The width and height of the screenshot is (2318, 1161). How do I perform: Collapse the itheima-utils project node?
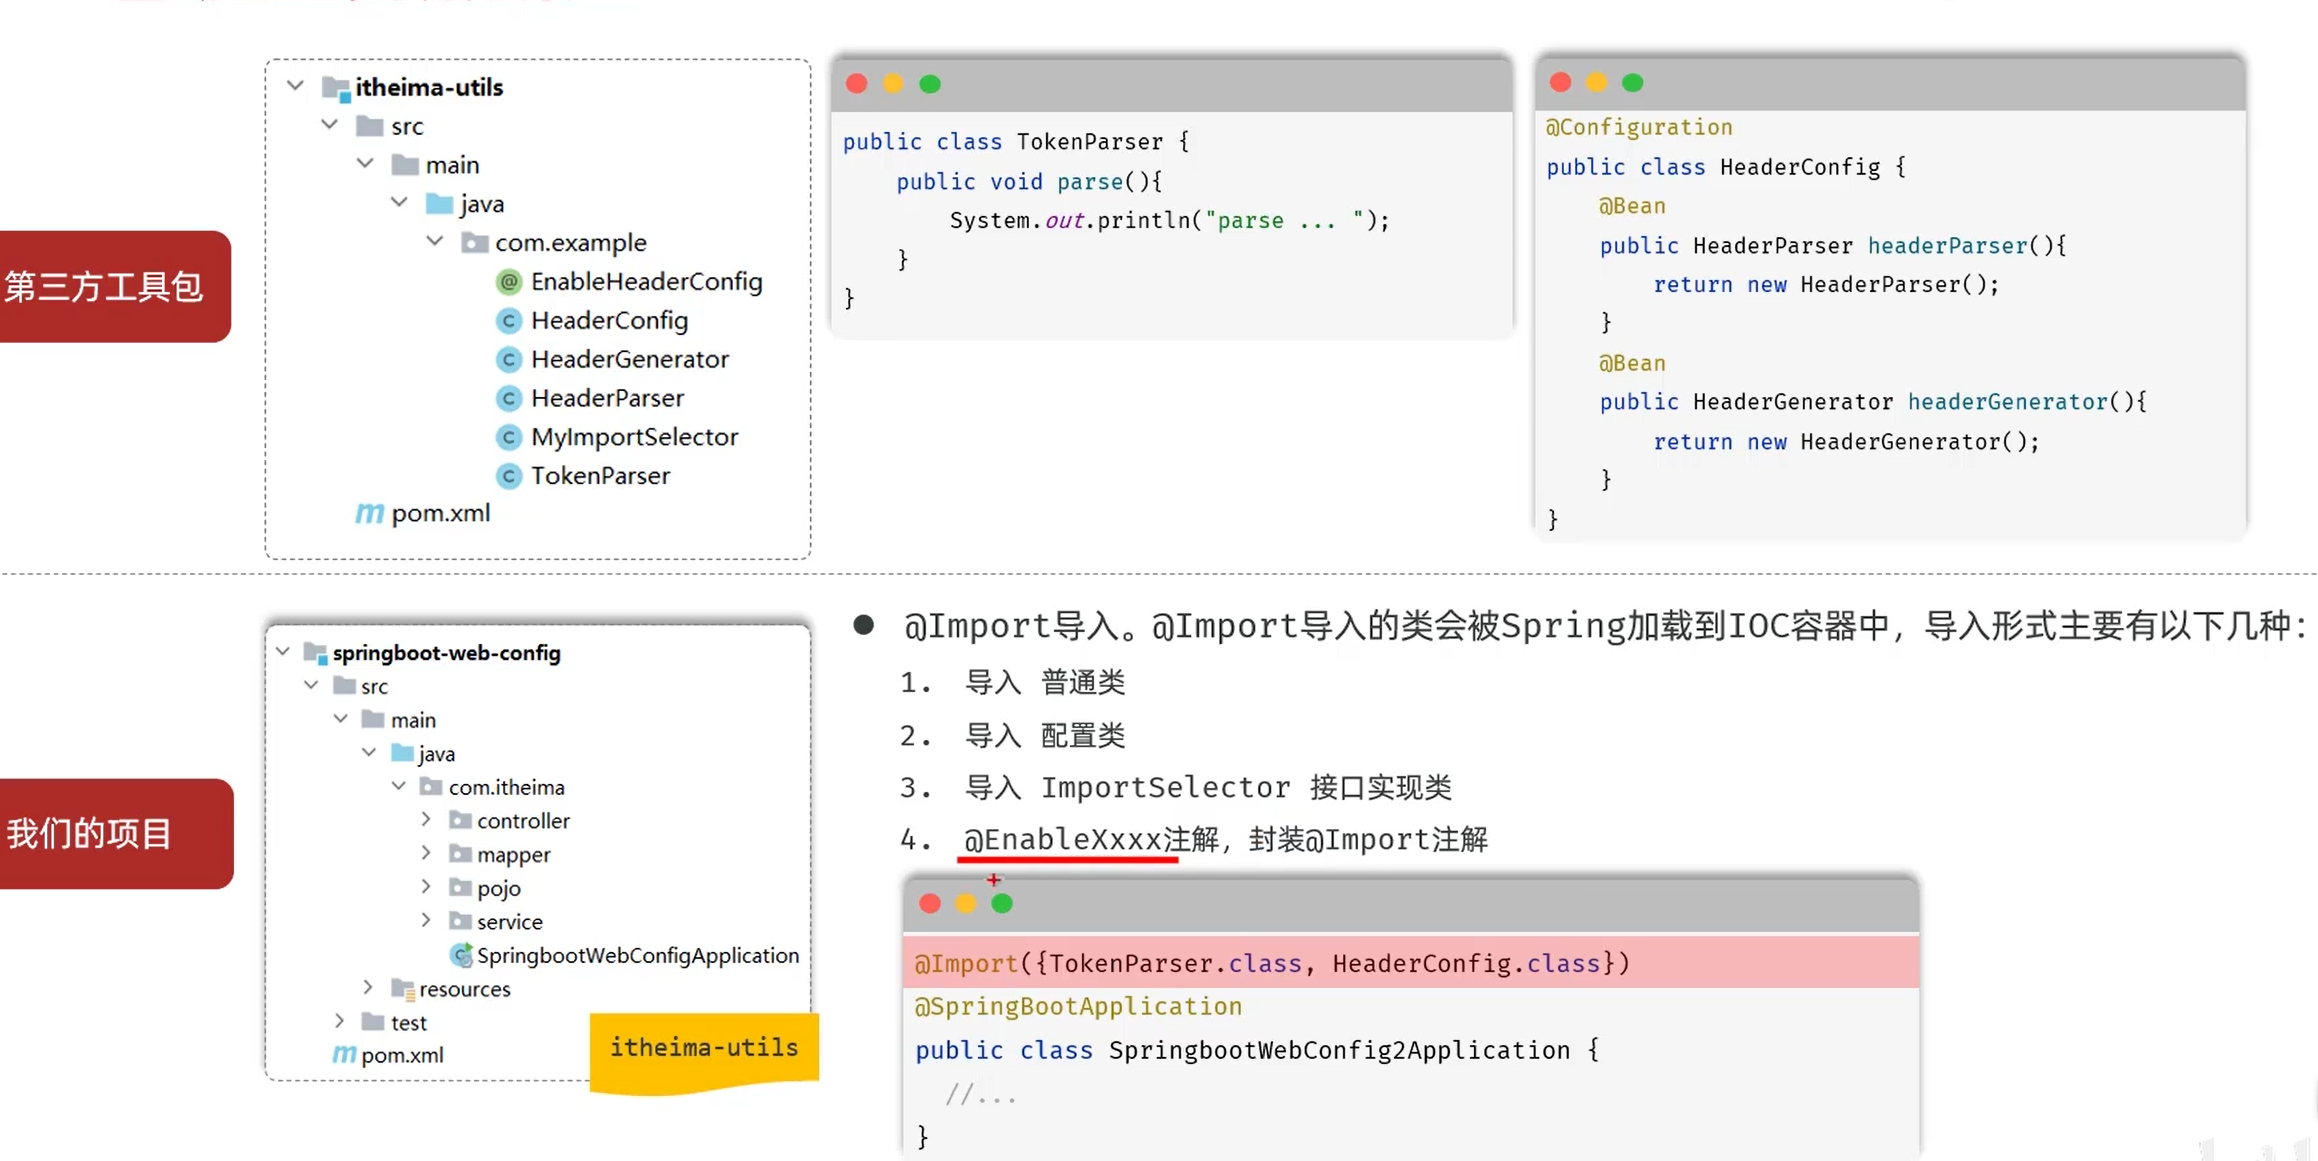(x=295, y=86)
